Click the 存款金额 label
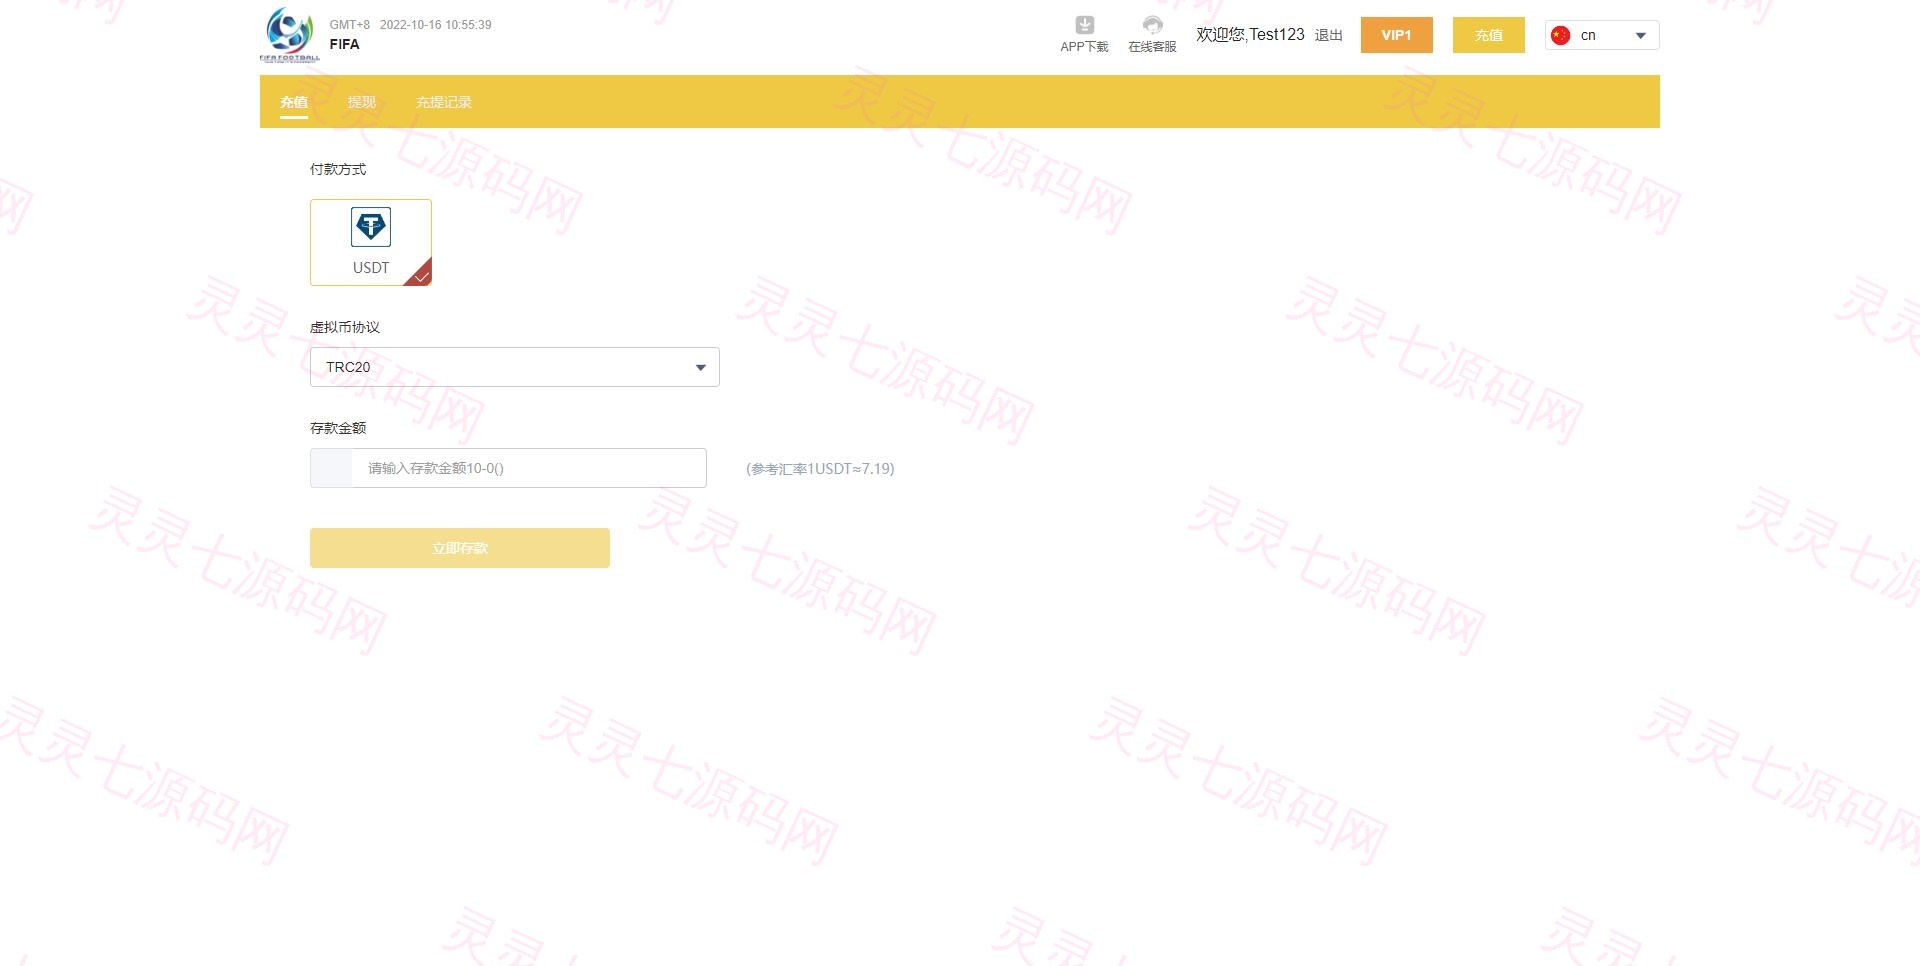 pos(338,428)
